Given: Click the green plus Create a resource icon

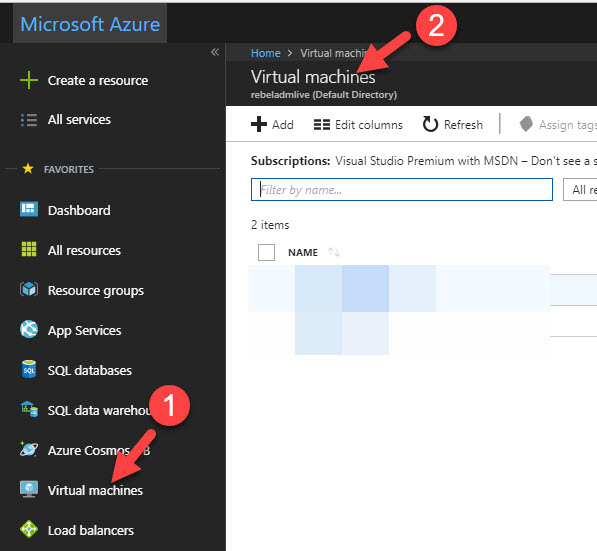Looking at the screenshot, I should (29, 80).
